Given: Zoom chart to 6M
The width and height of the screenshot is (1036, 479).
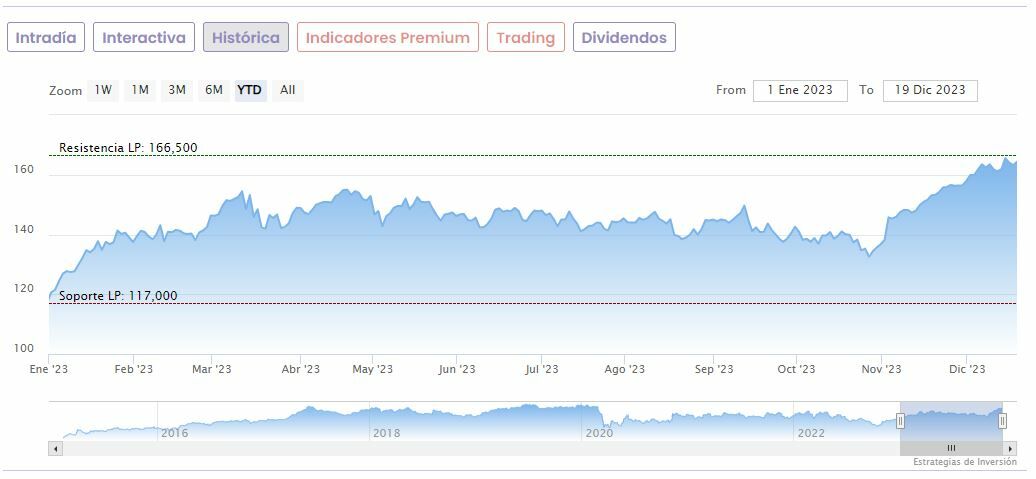Looking at the screenshot, I should click(214, 90).
